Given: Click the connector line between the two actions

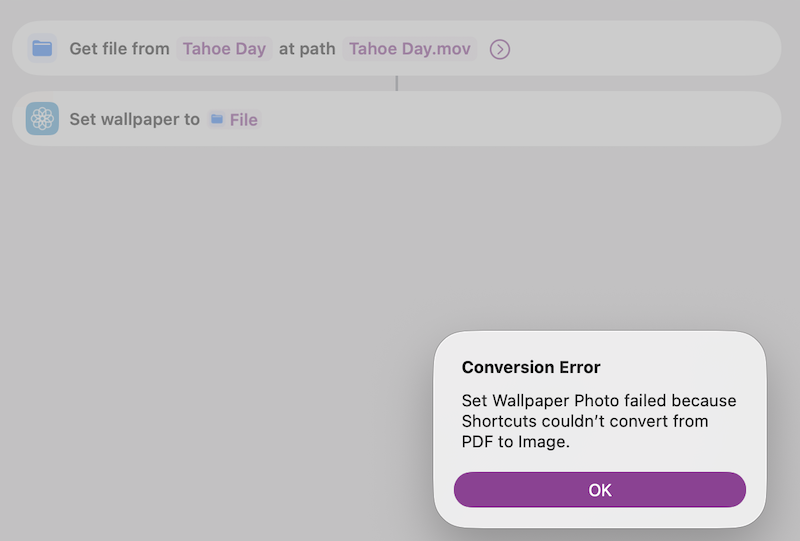Looking at the screenshot, I should 397,83.
